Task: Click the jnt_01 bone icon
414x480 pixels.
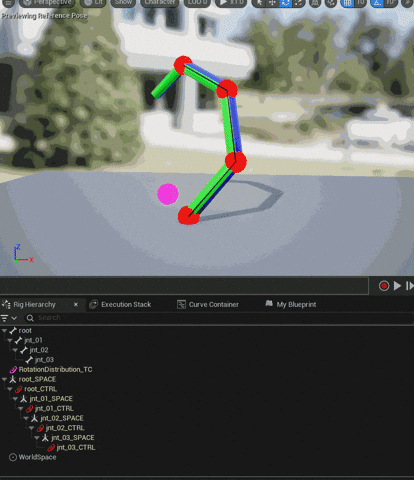Action: click(18, 340)
